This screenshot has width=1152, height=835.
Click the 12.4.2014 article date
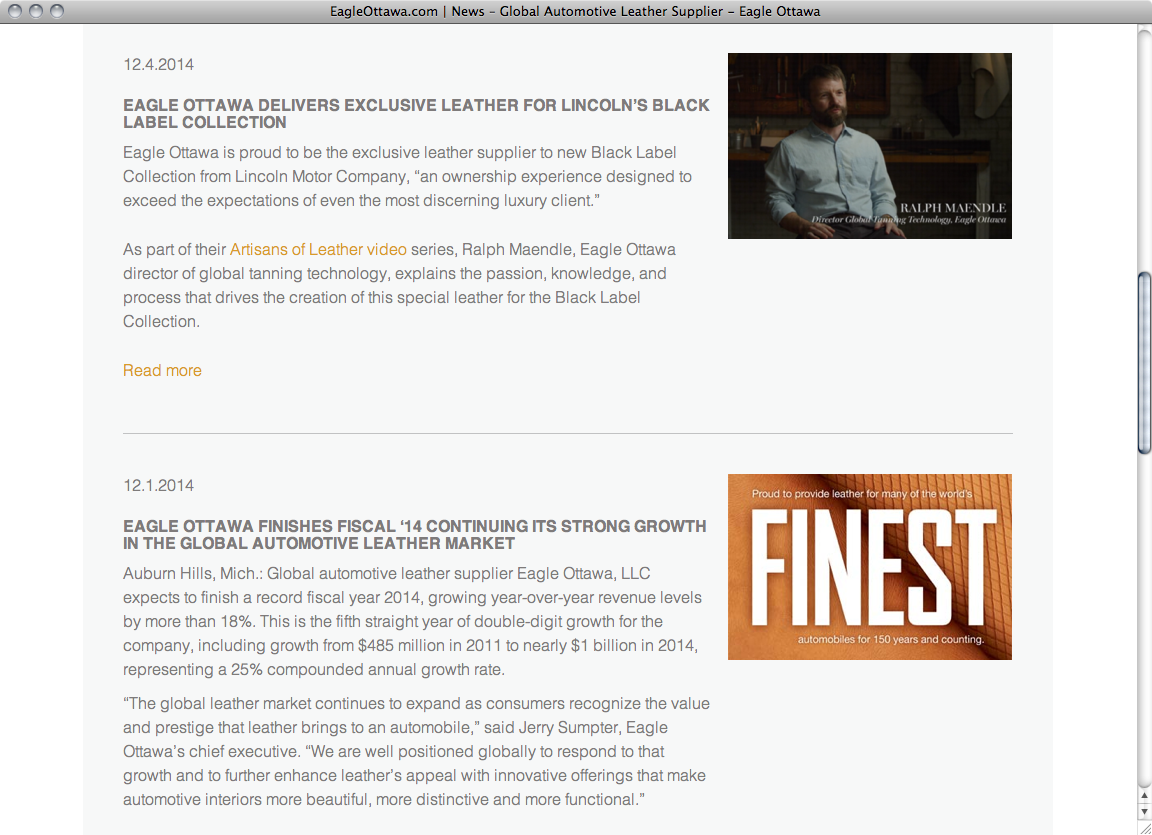(x=159, y=65)
